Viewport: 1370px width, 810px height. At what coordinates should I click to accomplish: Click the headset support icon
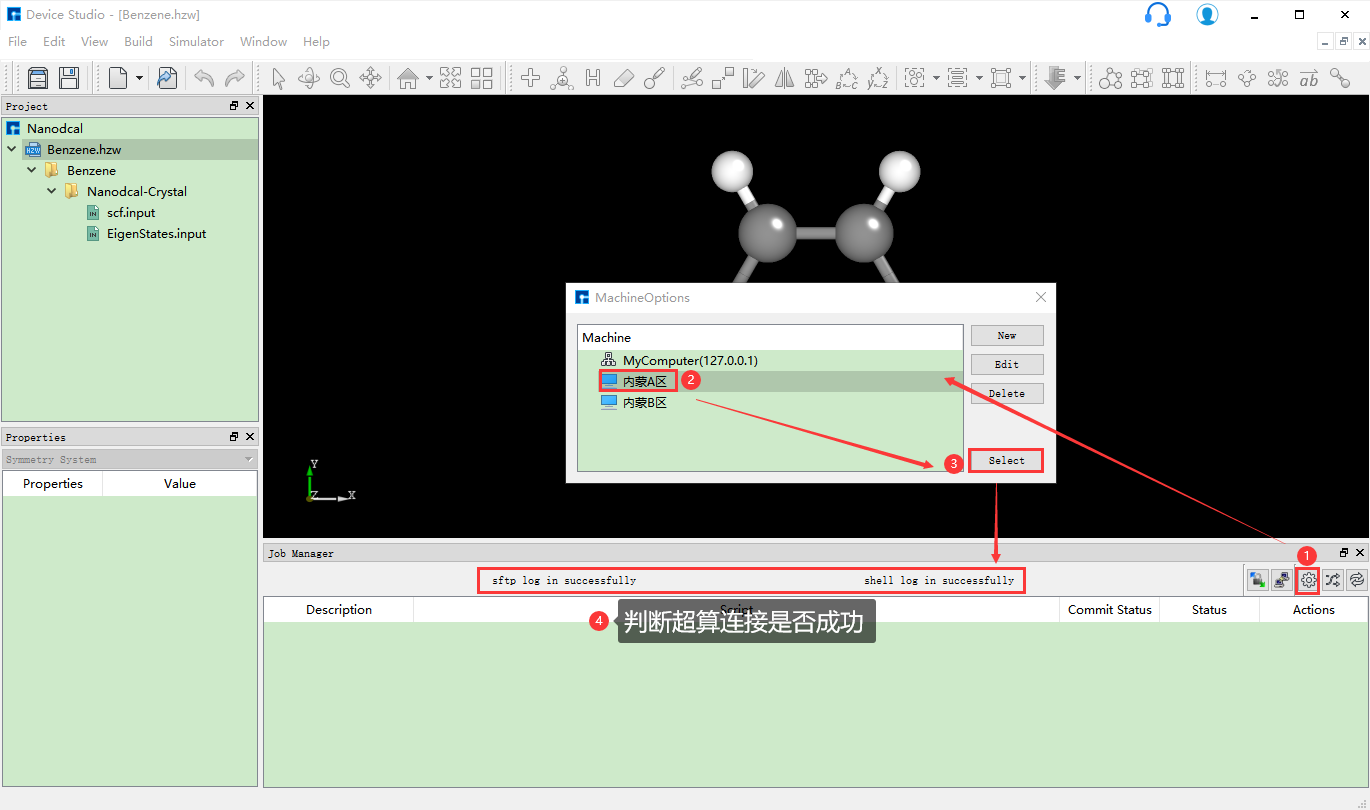tap(1157, 15)
